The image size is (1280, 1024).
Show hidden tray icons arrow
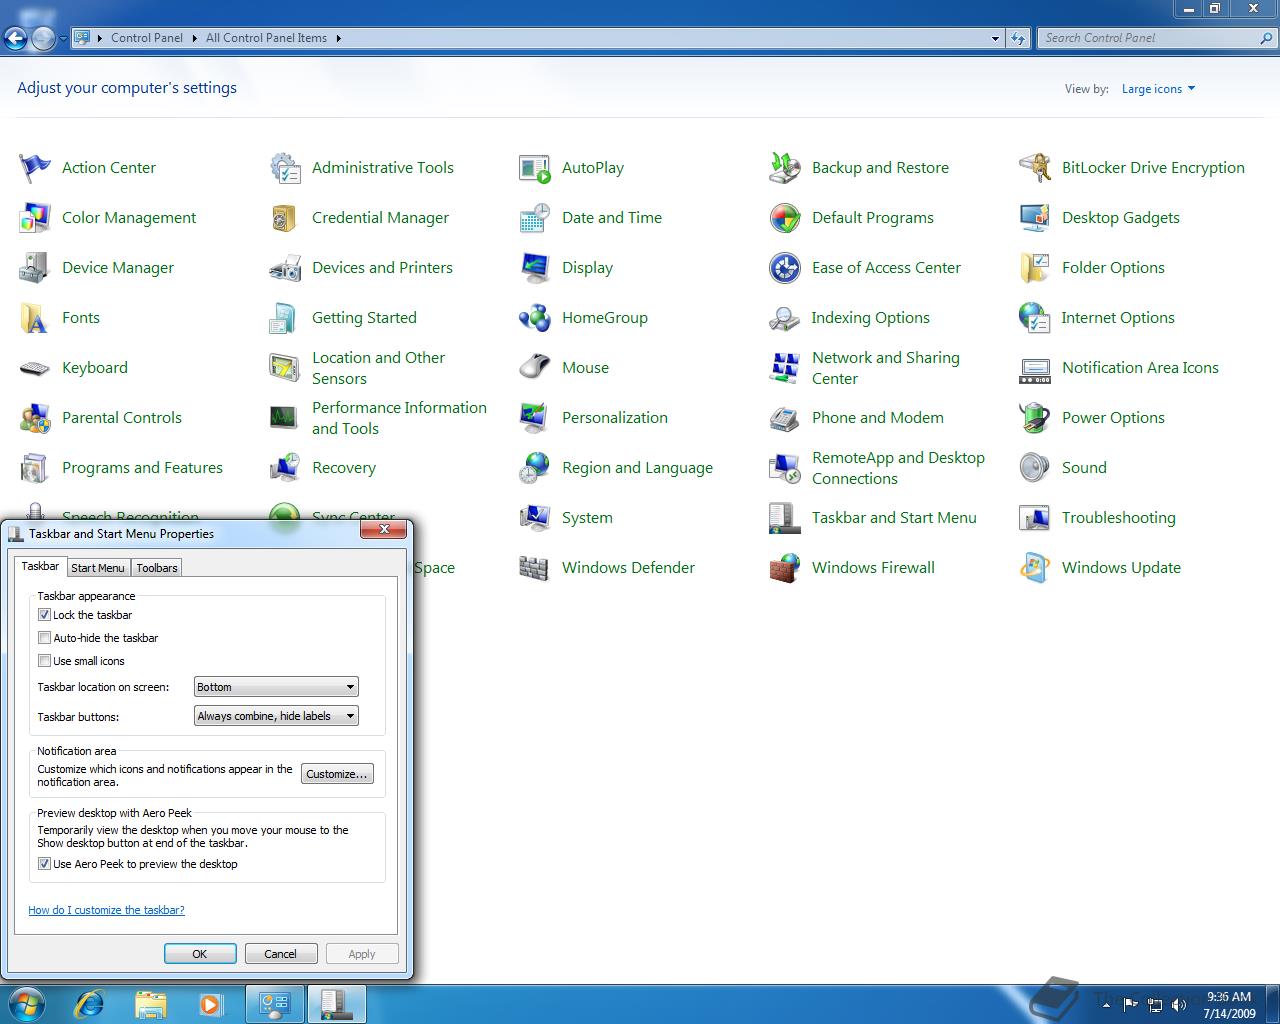(1106, 1005)
